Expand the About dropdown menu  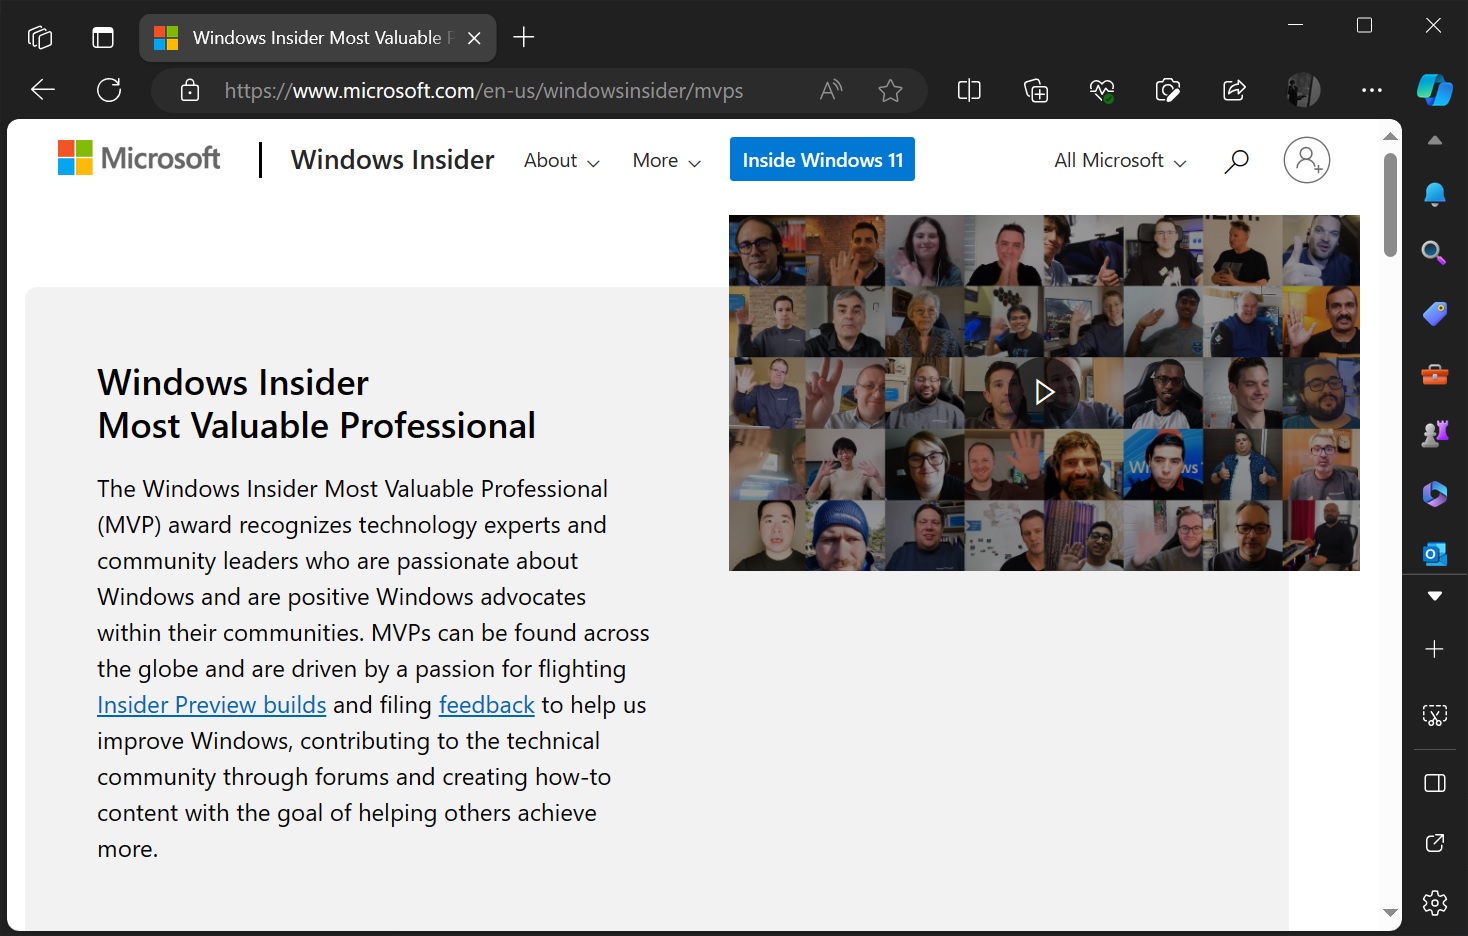pos(562,161)
